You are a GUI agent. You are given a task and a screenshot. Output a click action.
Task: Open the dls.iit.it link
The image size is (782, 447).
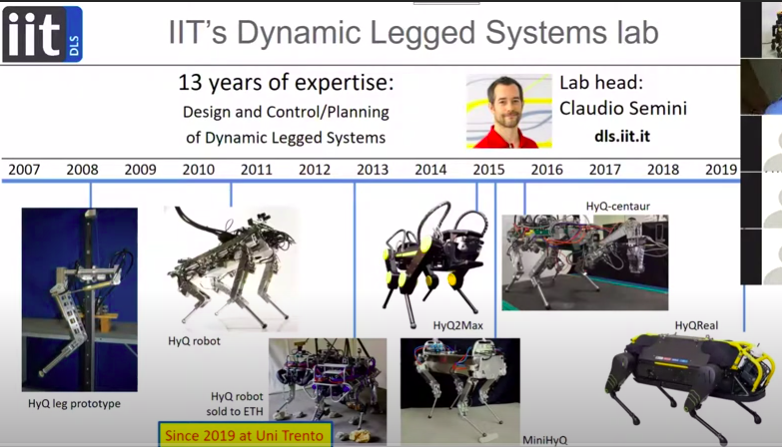tap(622, 136)
